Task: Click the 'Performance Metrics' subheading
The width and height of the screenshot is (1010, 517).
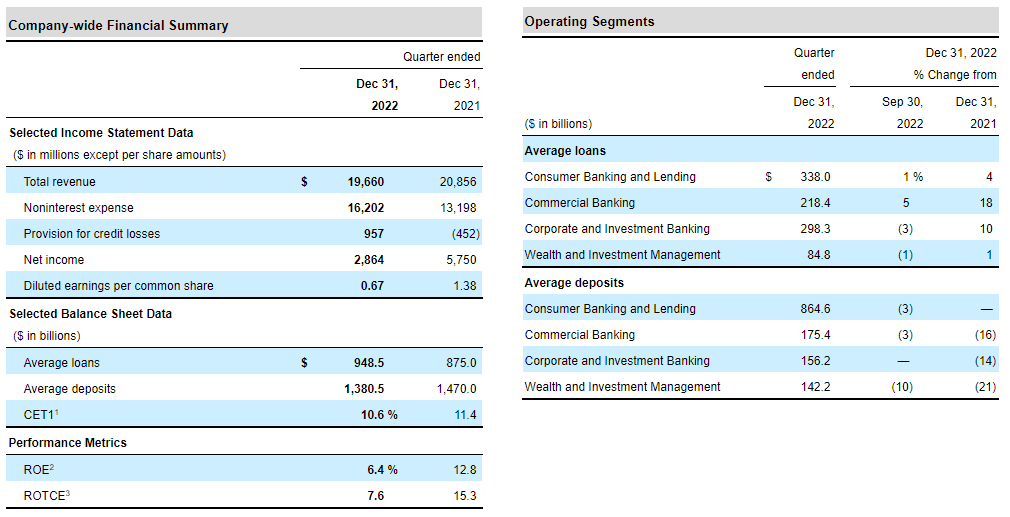Action: tap(68, 443)
